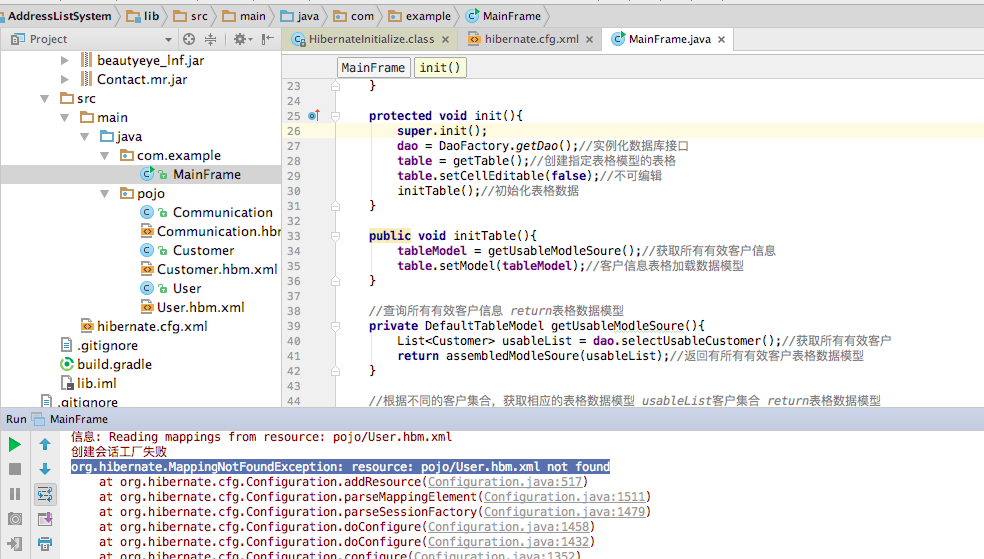Collapse the src folder
This screenshot has height=559, width=984.
[45, 98]
